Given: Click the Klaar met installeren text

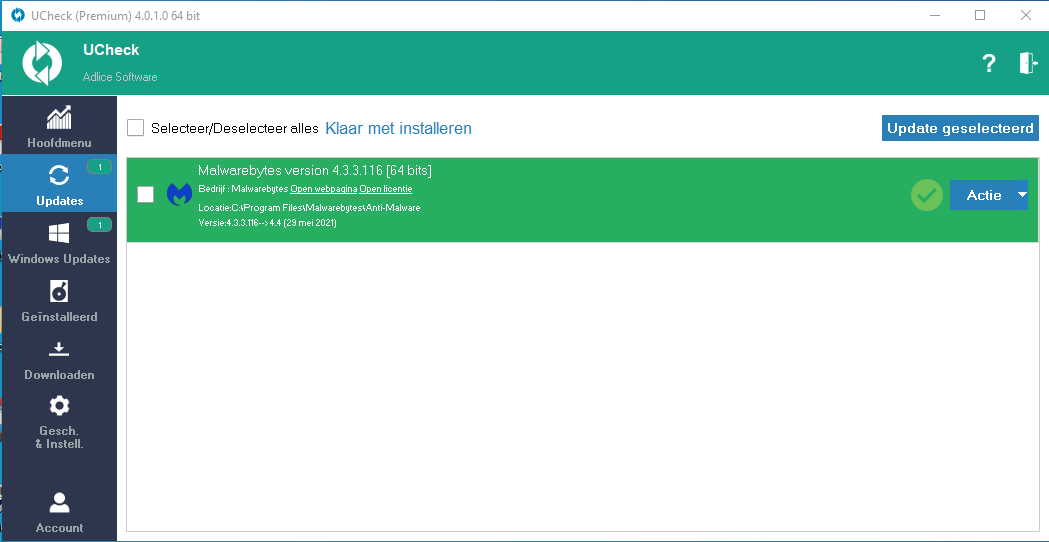Looking at the screenshot, I should (x=399, y=128).
